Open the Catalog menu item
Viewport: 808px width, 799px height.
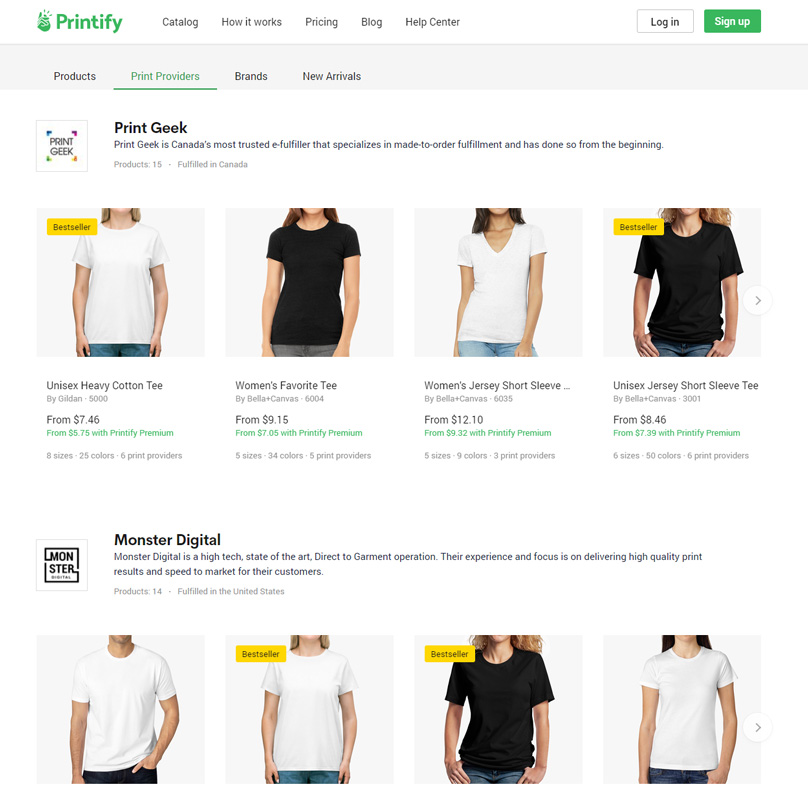coord(180,22)
